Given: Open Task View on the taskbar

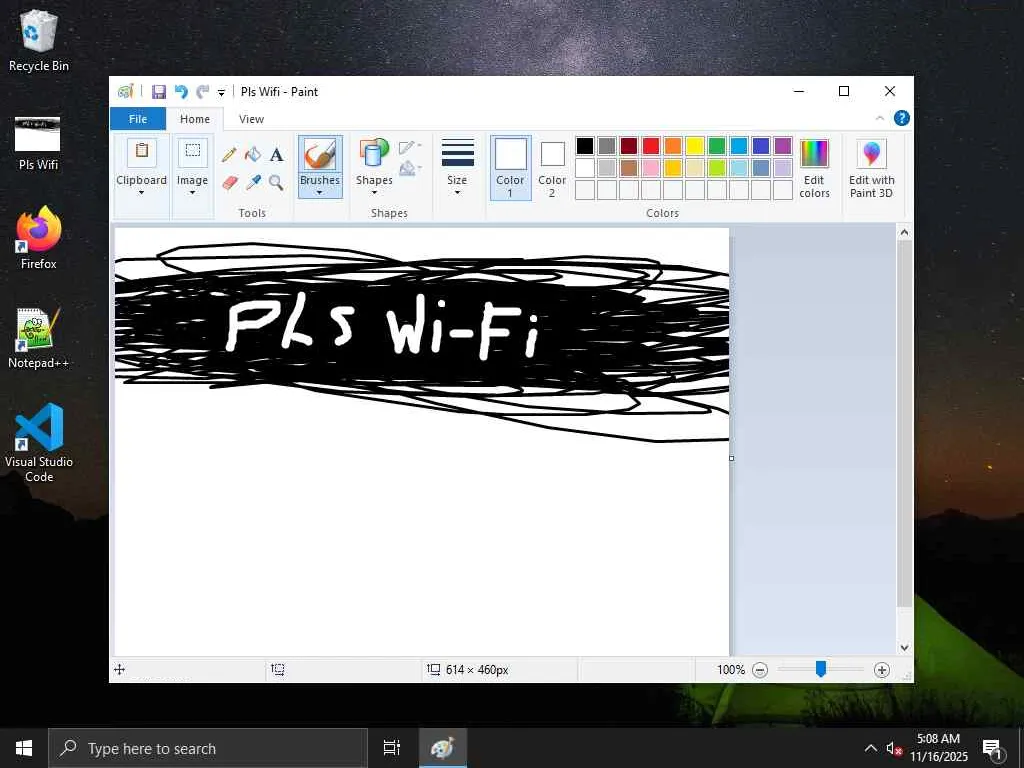Looking at the screenshot, I should coord(391,748).
